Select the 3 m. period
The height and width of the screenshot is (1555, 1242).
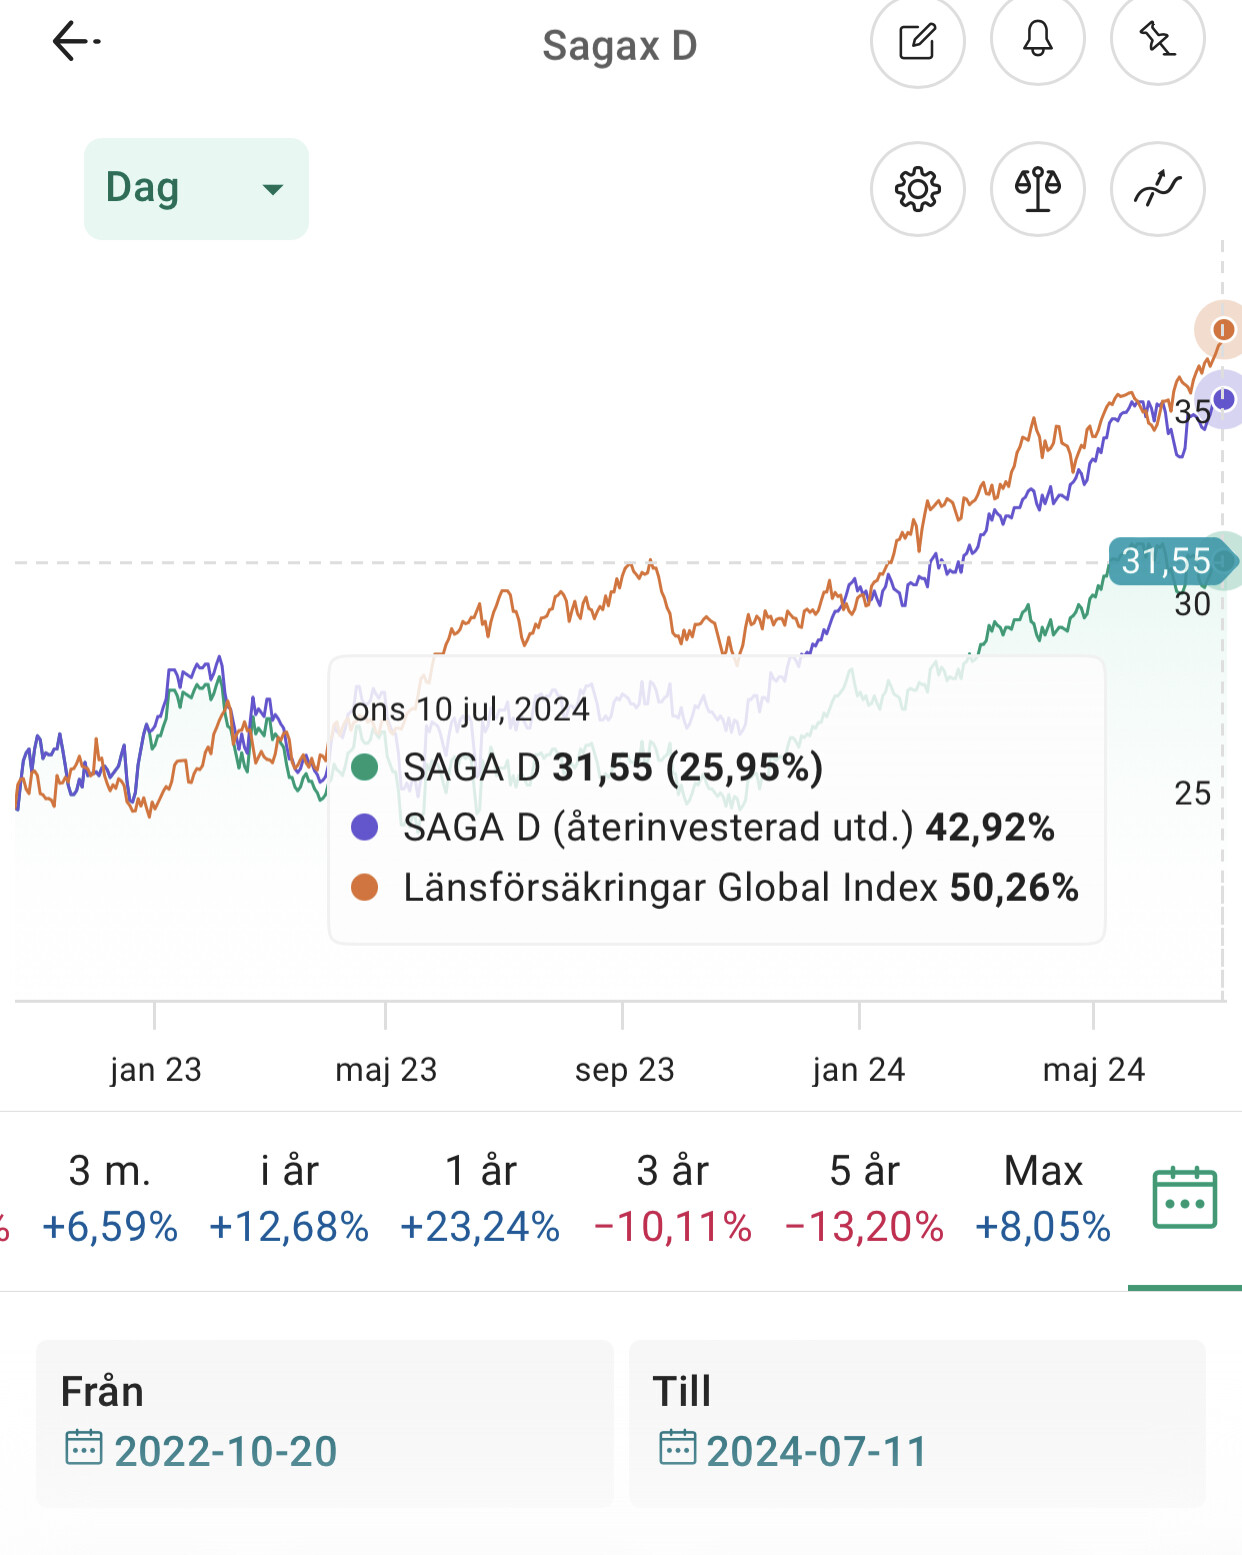pos(110,1198)
